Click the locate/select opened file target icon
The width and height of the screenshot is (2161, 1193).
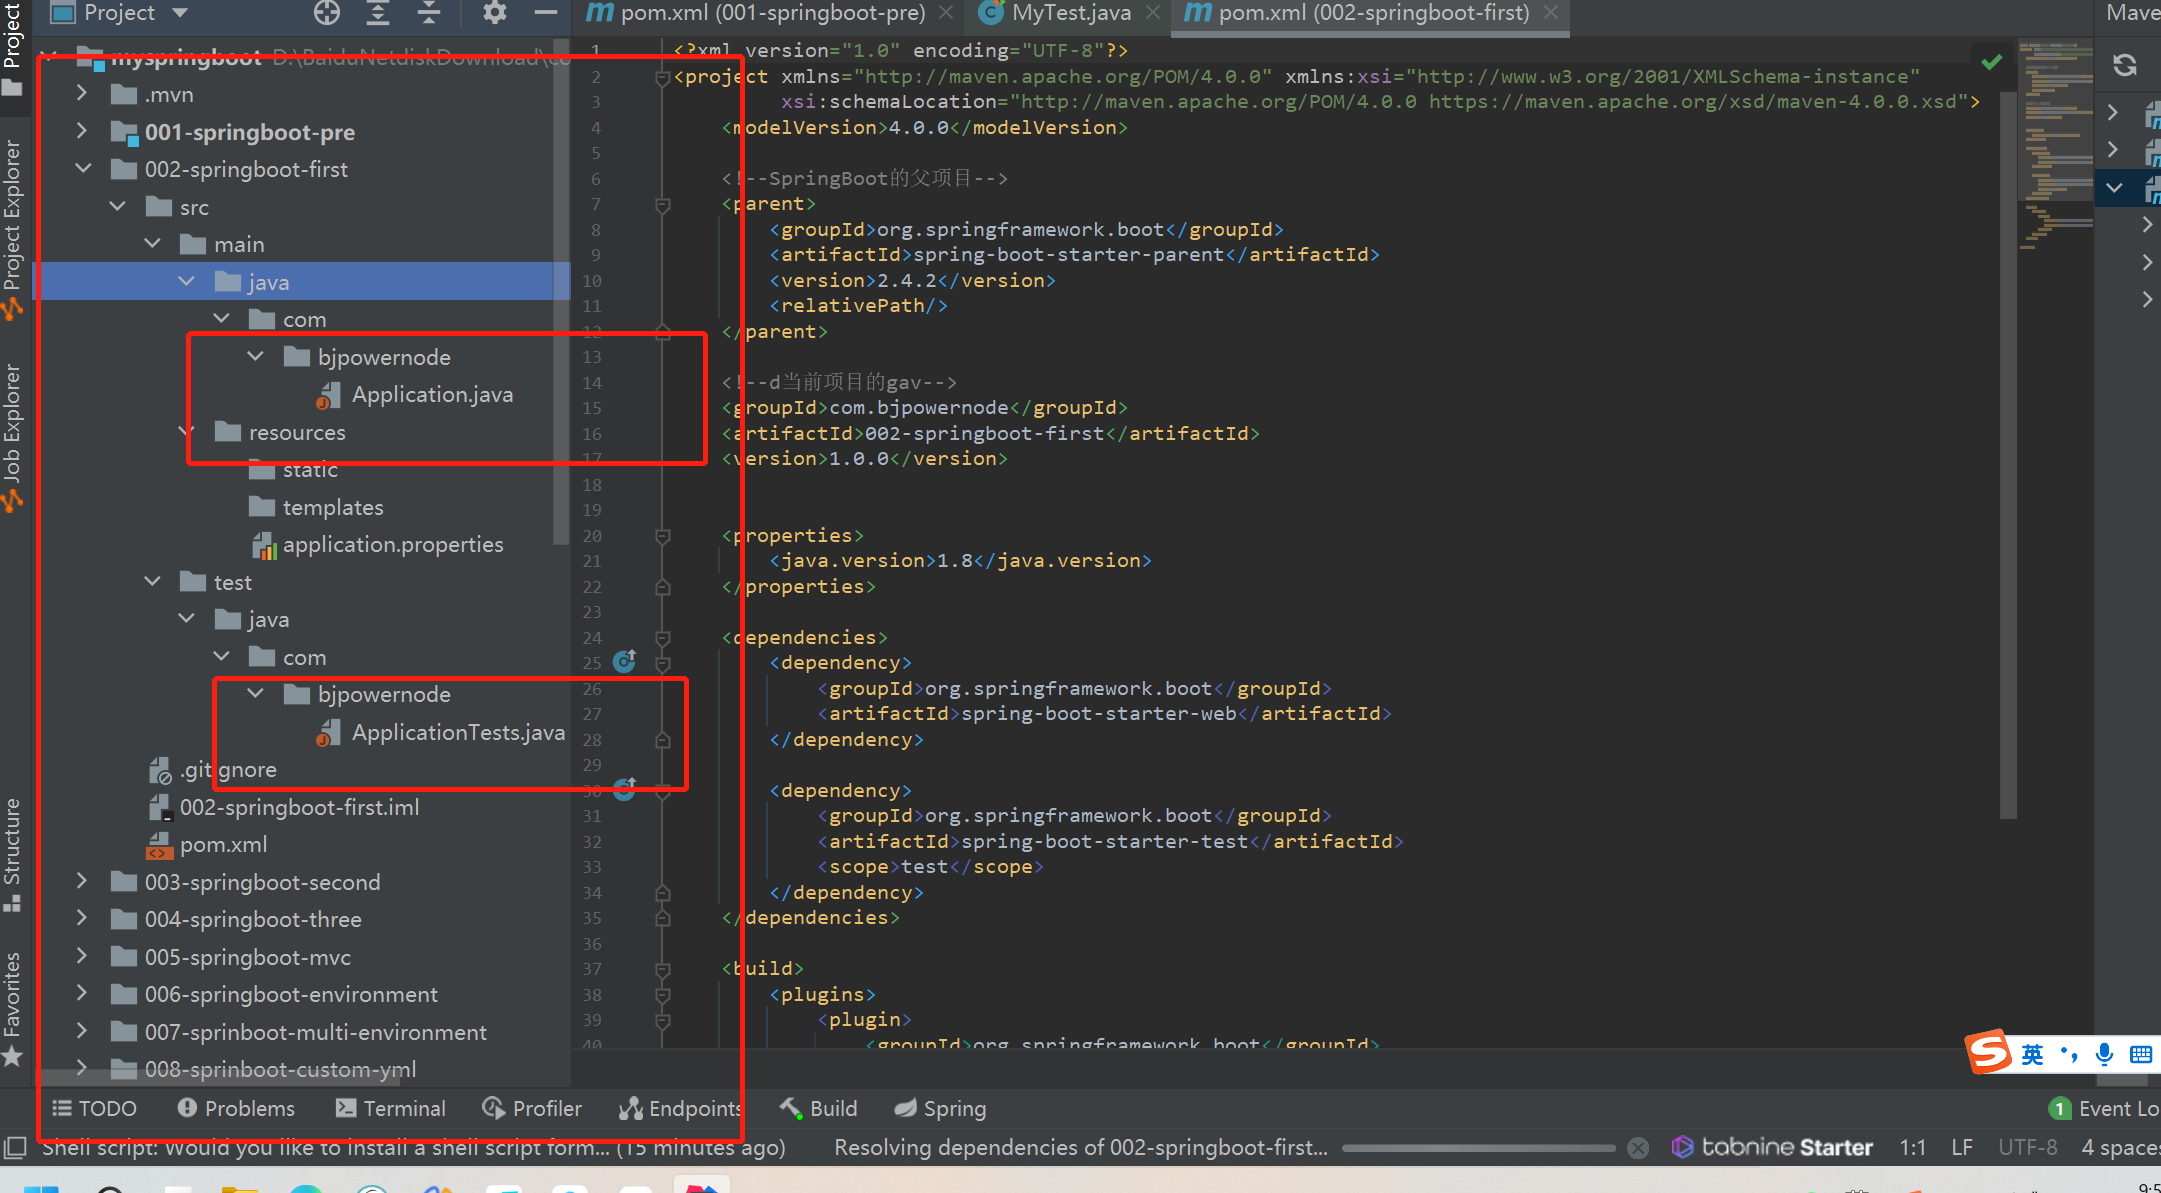[x=327, y=13]
